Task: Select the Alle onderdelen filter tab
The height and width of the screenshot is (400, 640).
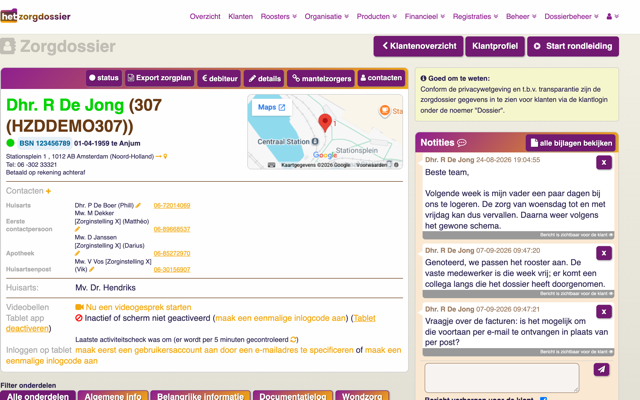Action: 38,396
